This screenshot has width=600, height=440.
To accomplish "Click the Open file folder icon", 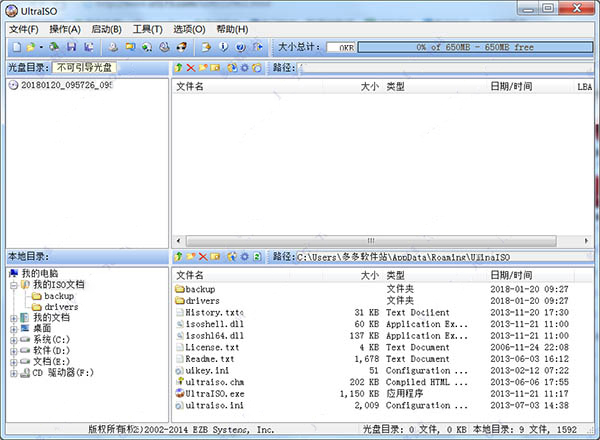I will pos(30,47).
